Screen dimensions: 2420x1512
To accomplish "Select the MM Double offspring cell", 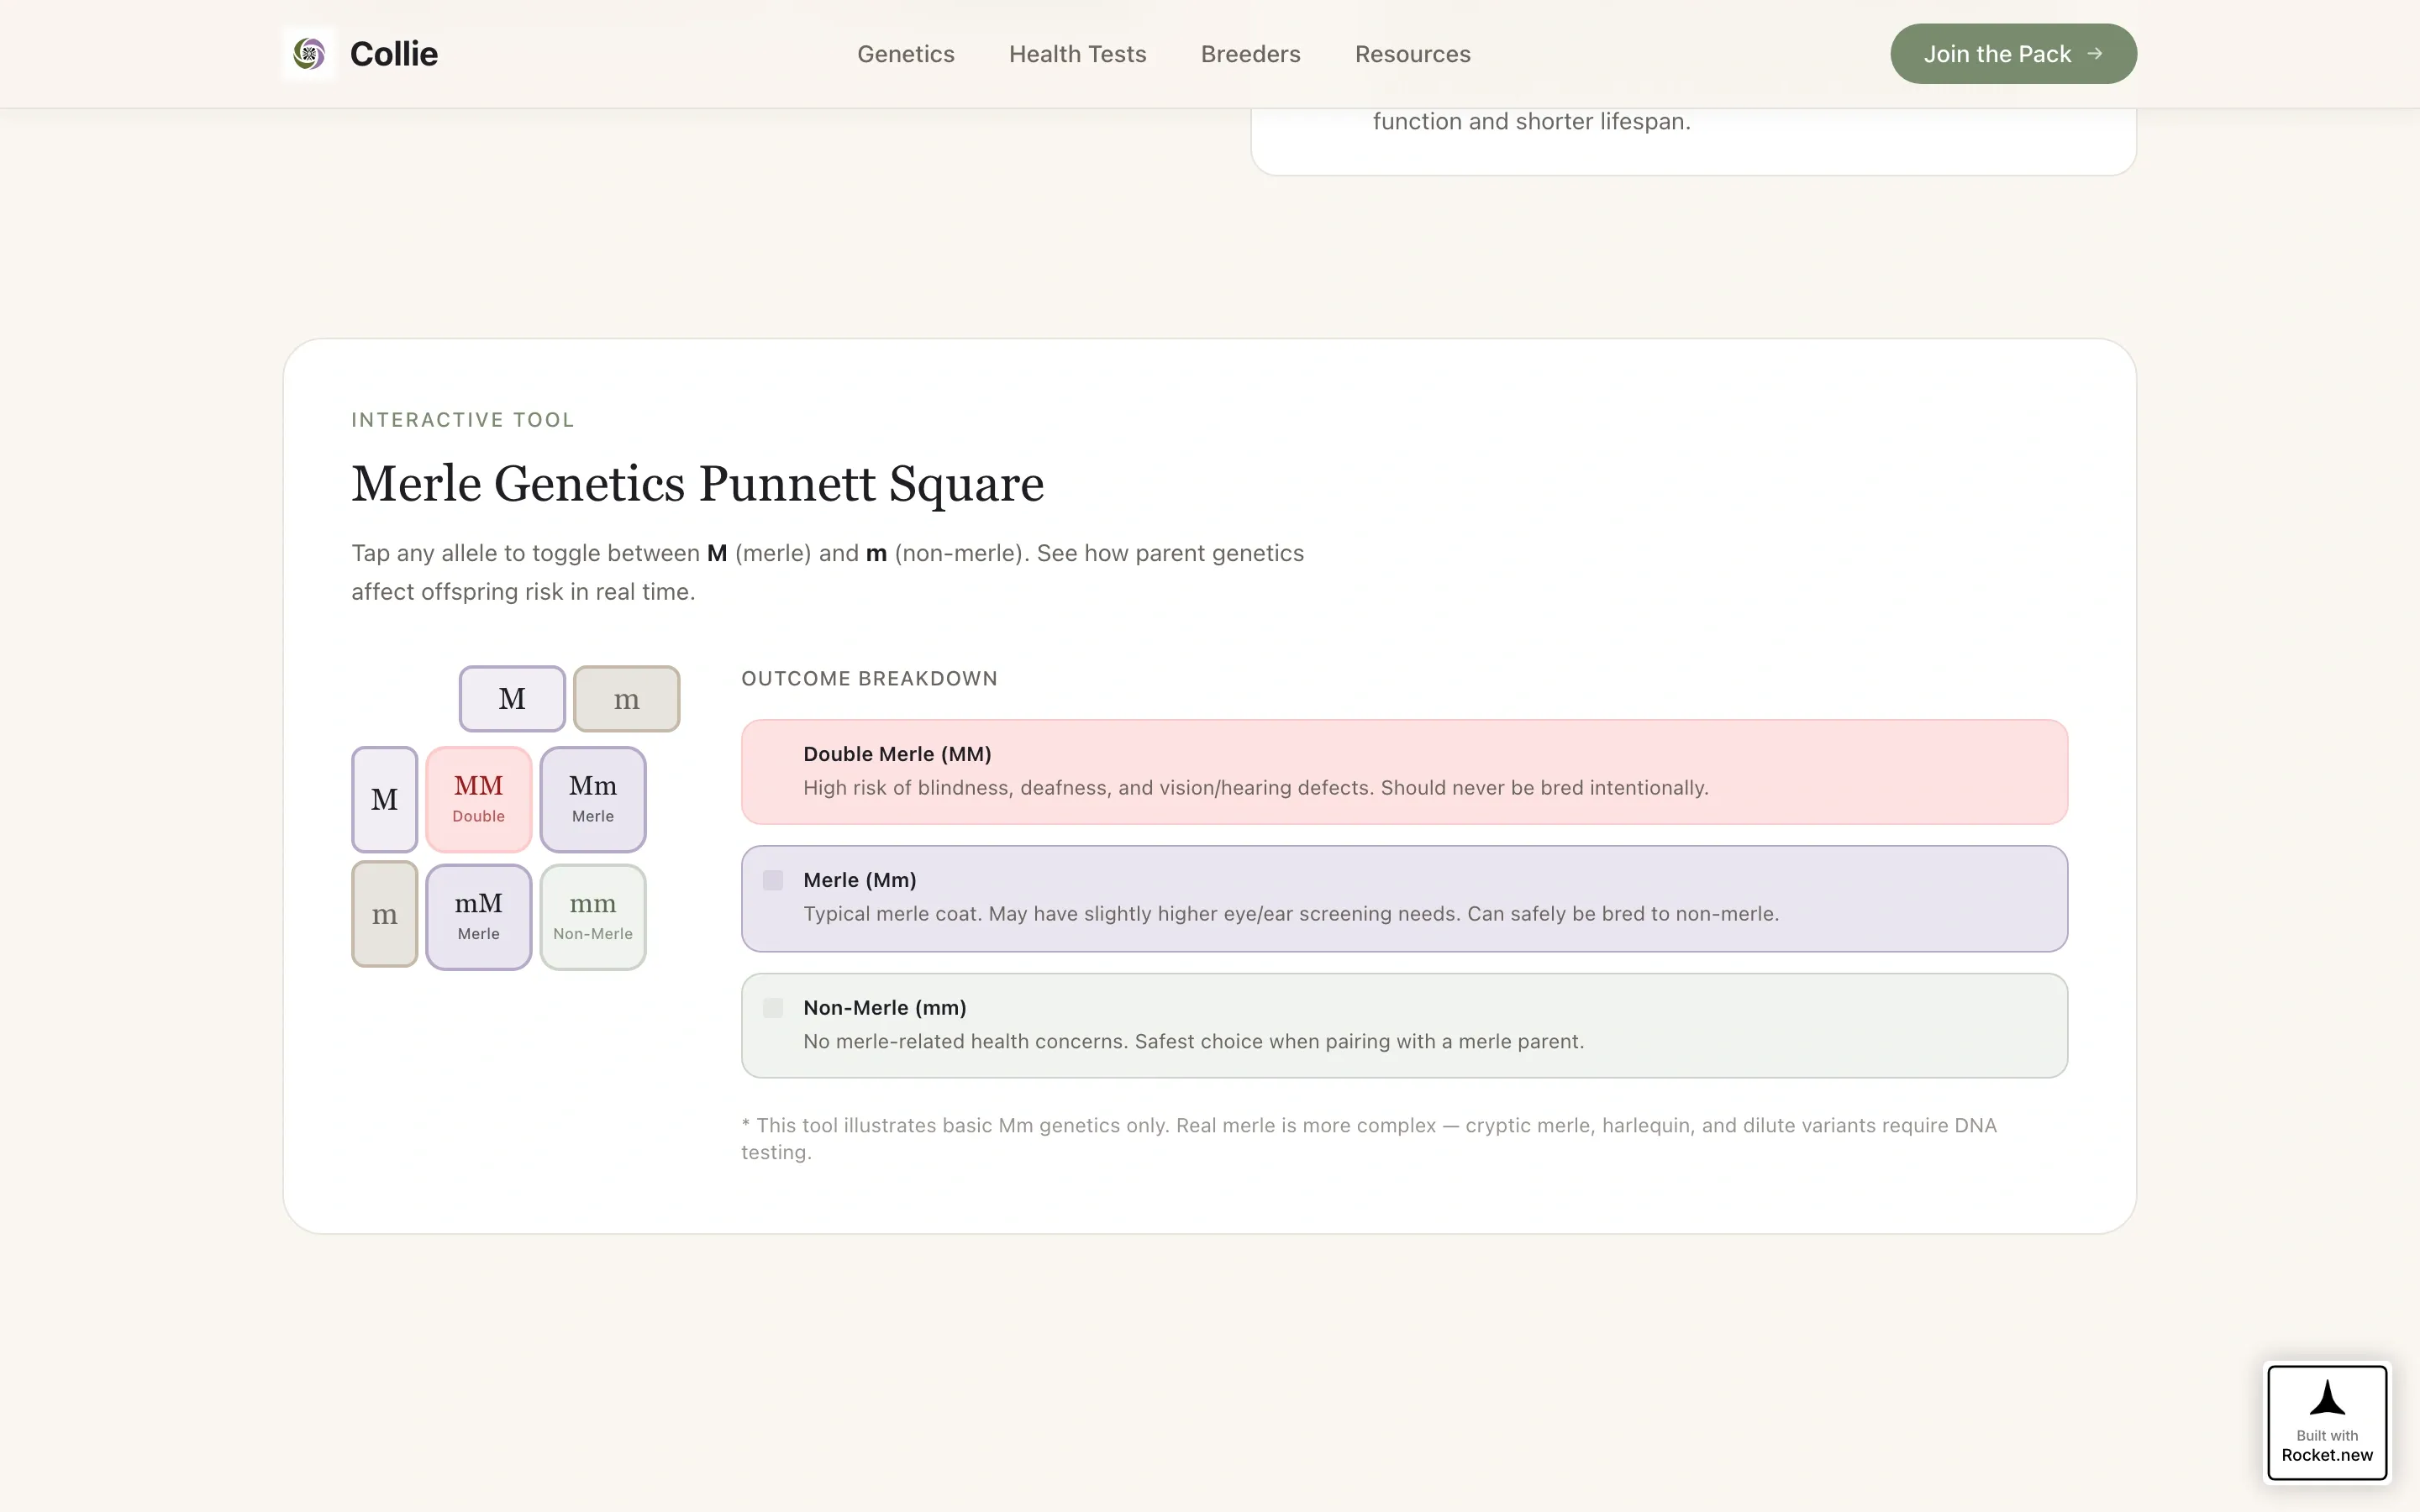I will point(479,799).
